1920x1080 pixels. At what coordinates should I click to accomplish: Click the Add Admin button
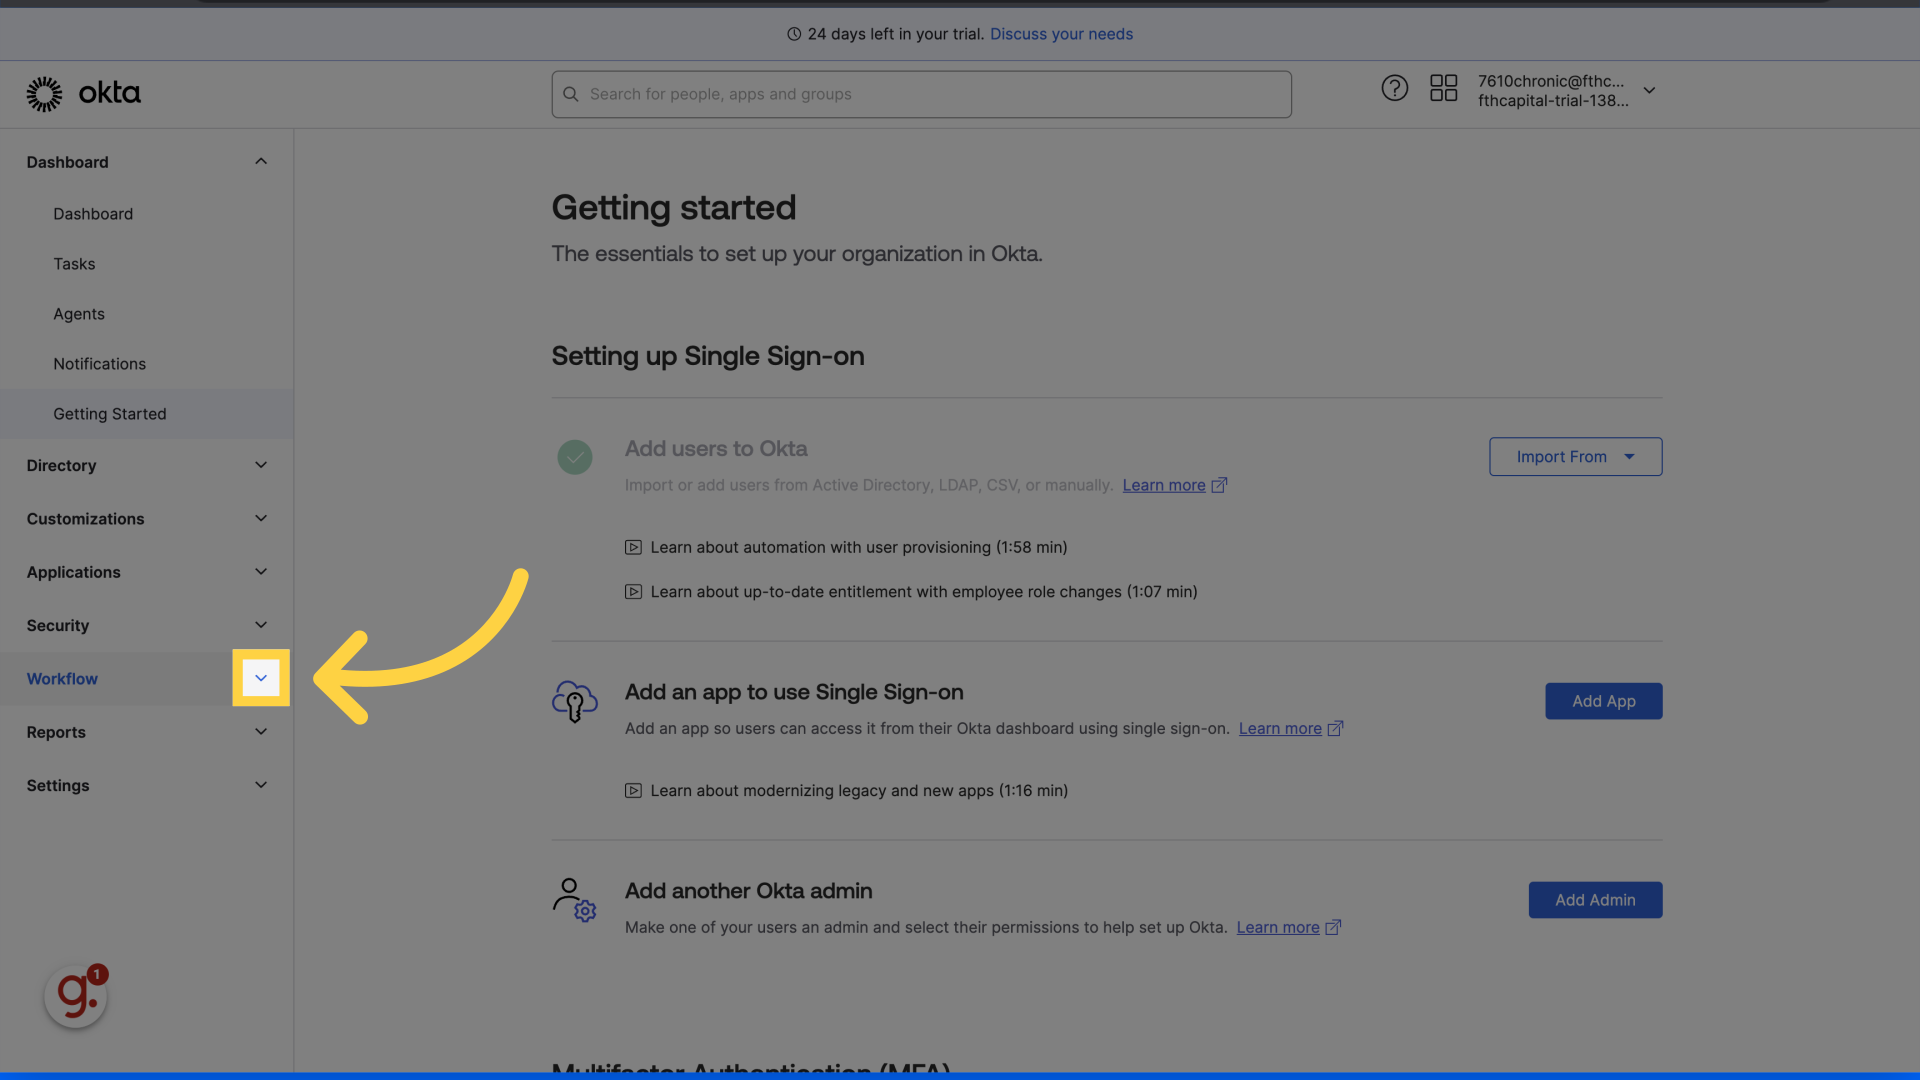point(1595,900)
